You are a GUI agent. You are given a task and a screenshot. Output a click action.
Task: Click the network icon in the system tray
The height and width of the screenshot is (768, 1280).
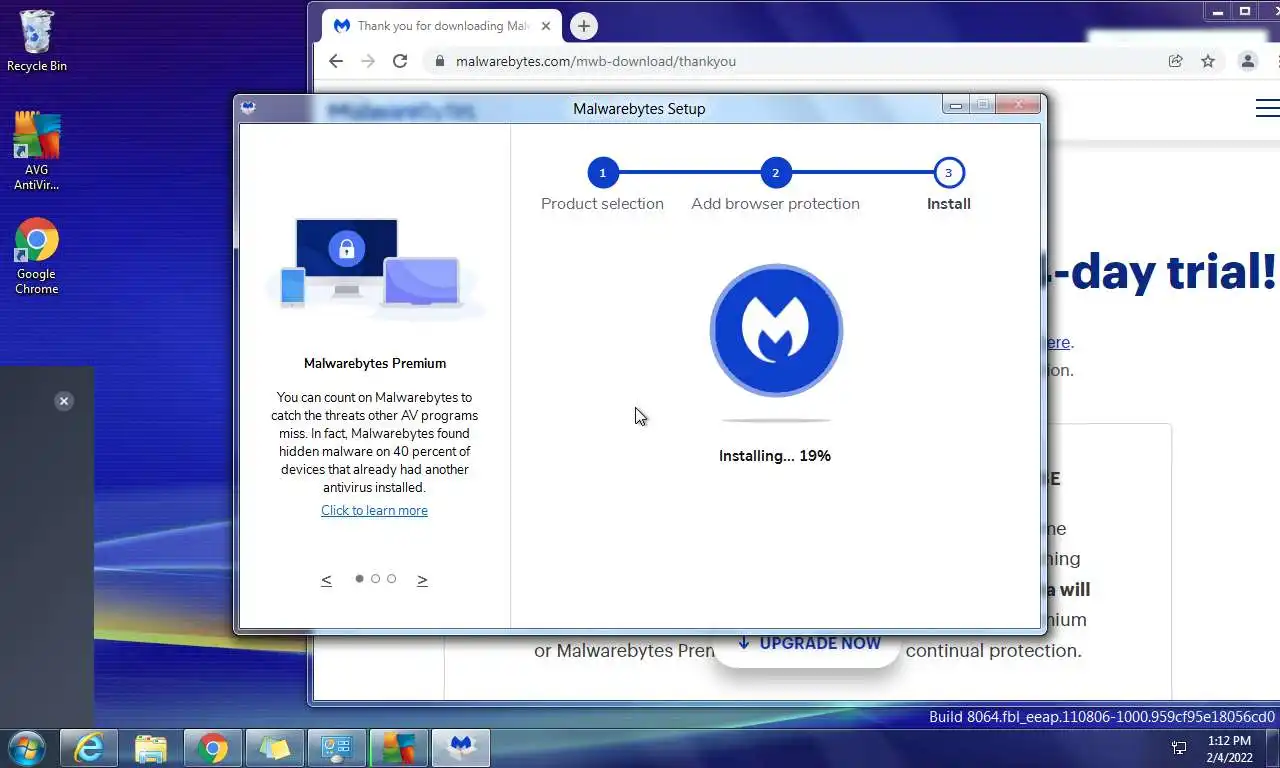point(1179,748)
